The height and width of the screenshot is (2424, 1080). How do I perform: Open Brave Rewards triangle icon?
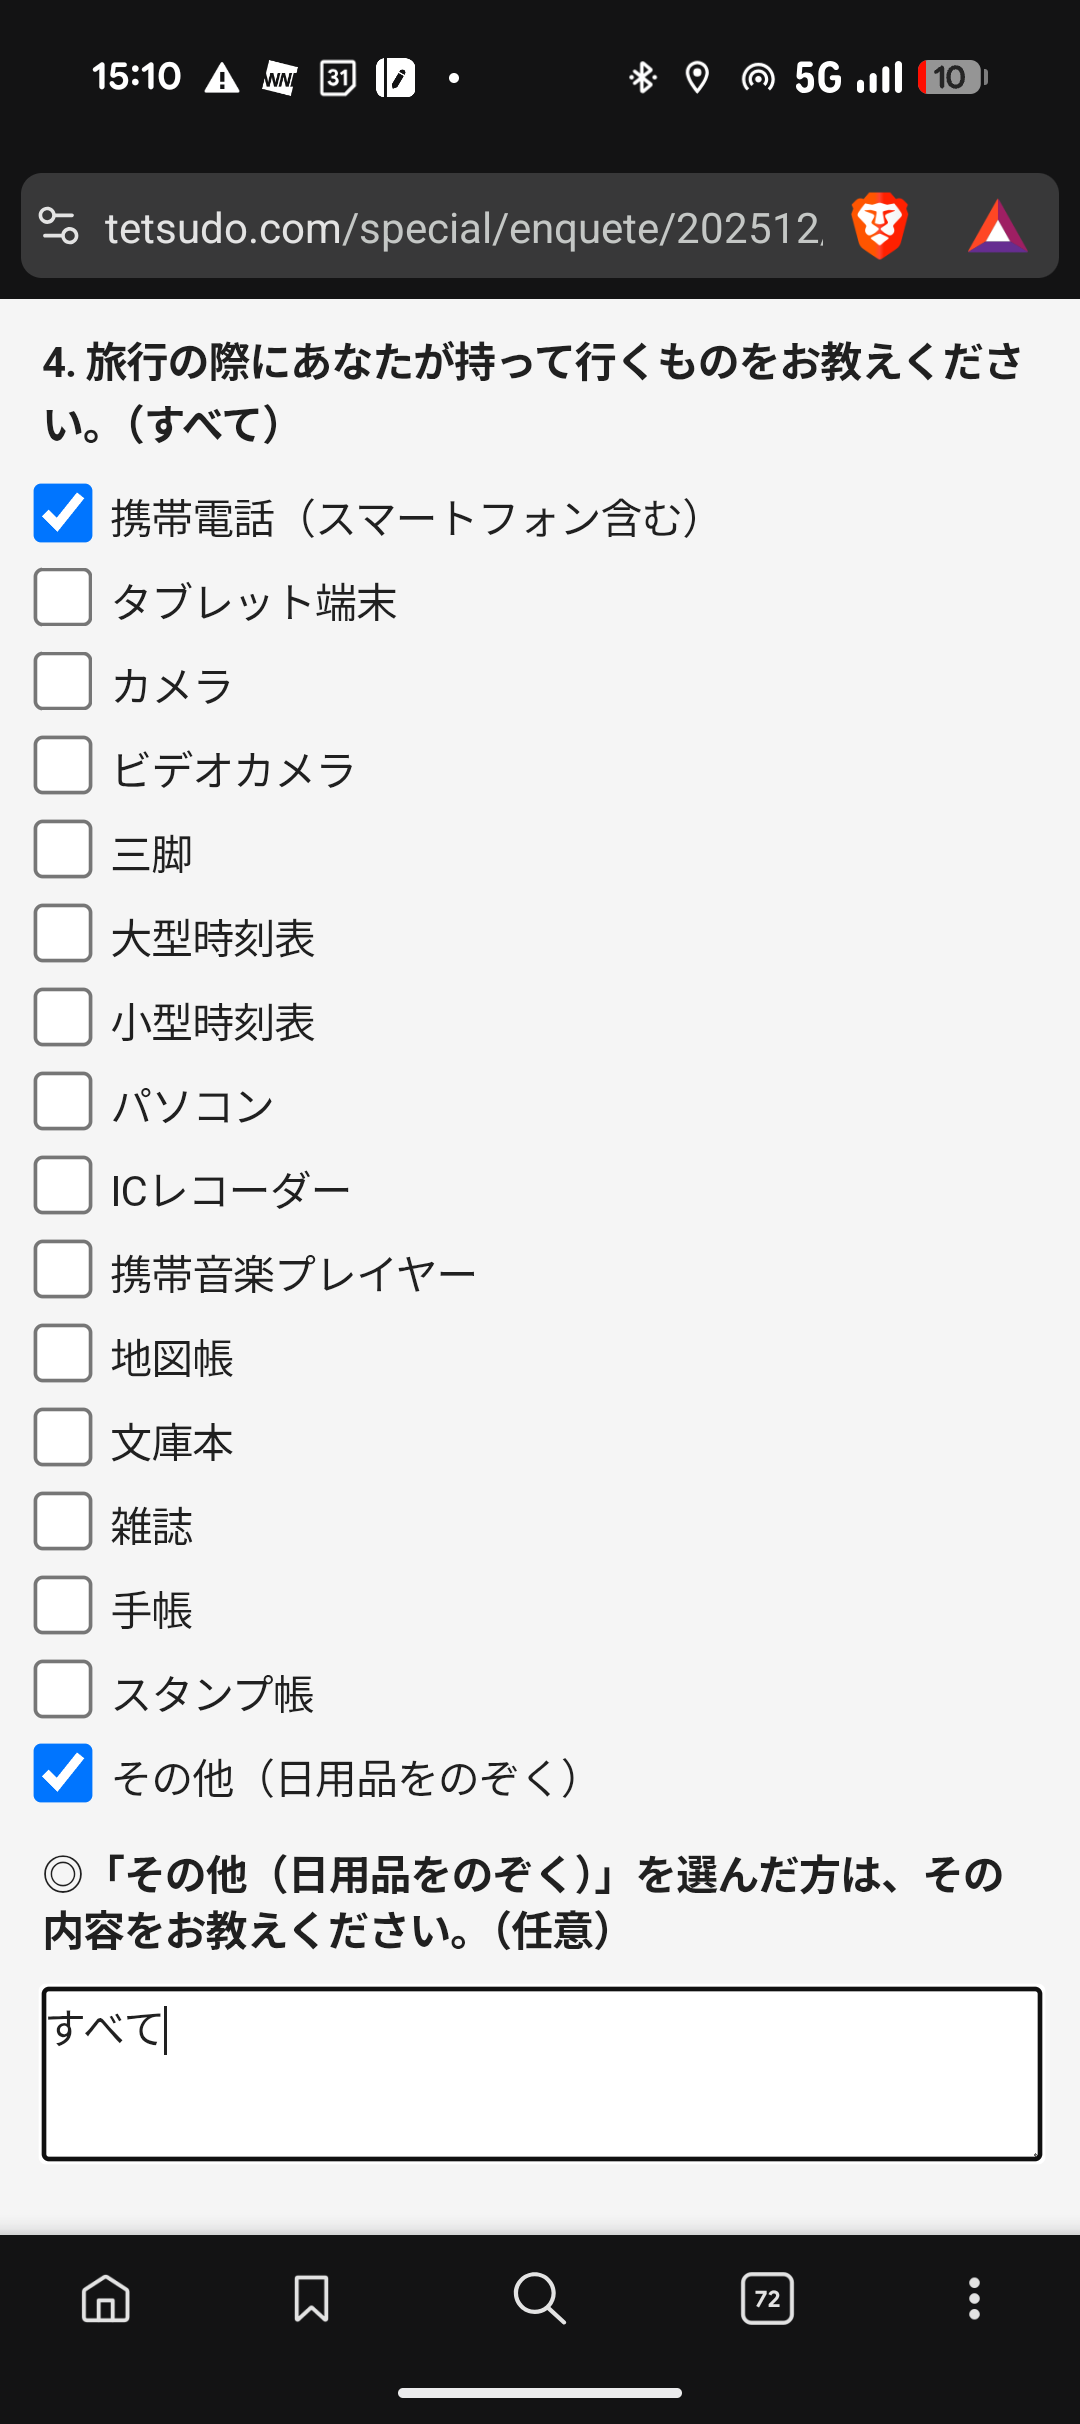(997, 227)
